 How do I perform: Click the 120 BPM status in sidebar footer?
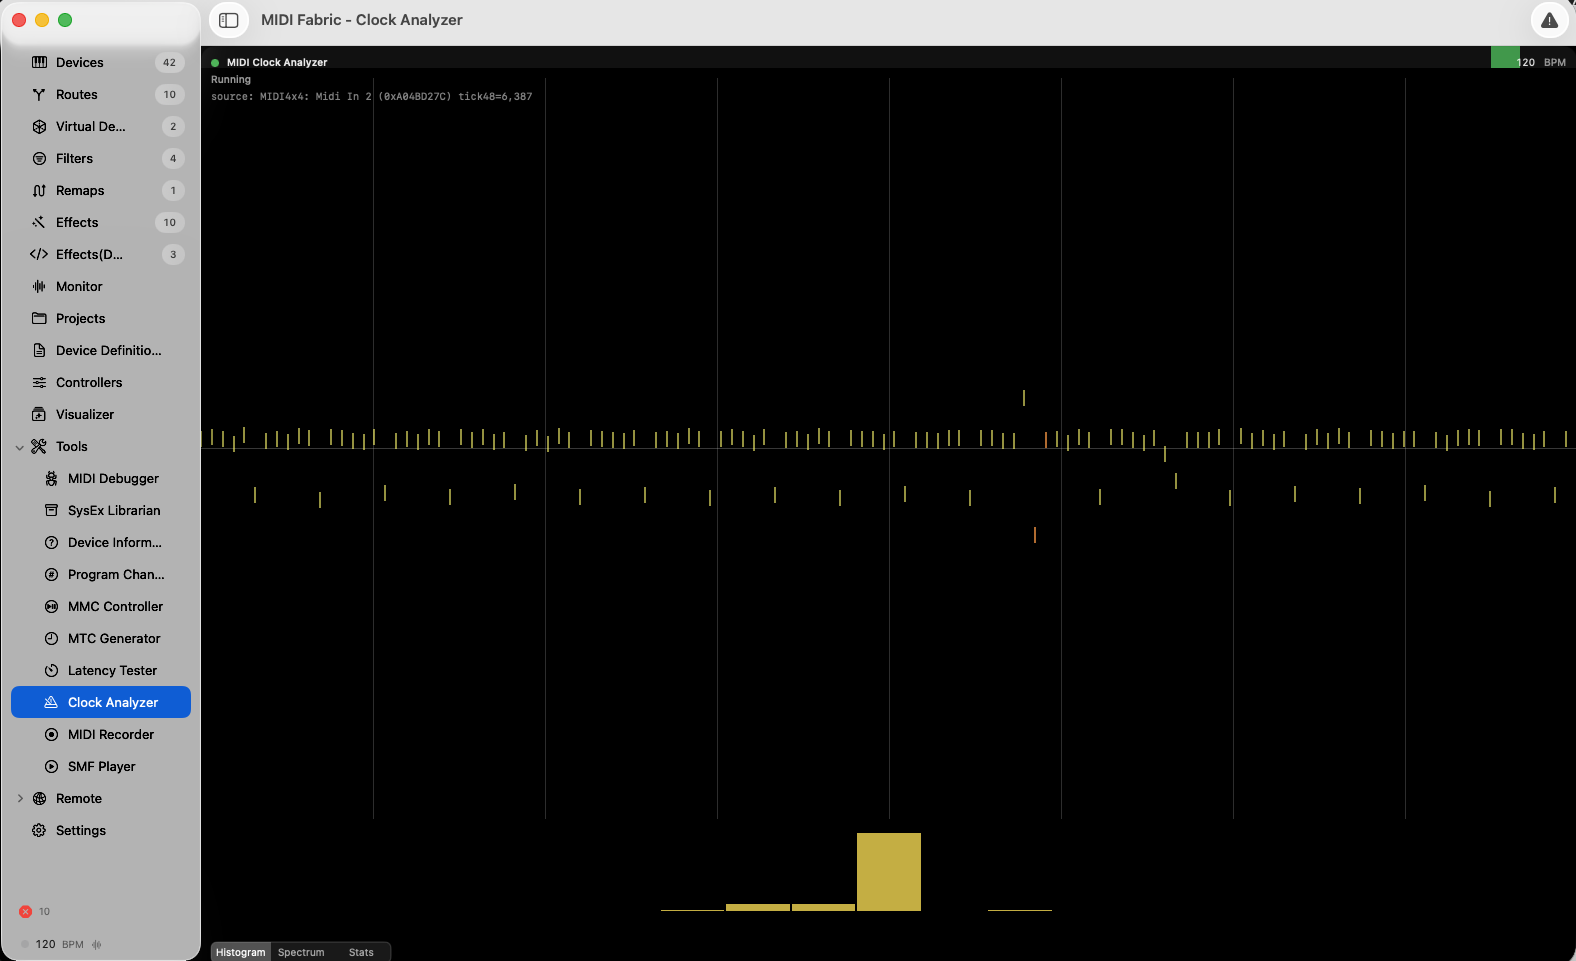60,944
